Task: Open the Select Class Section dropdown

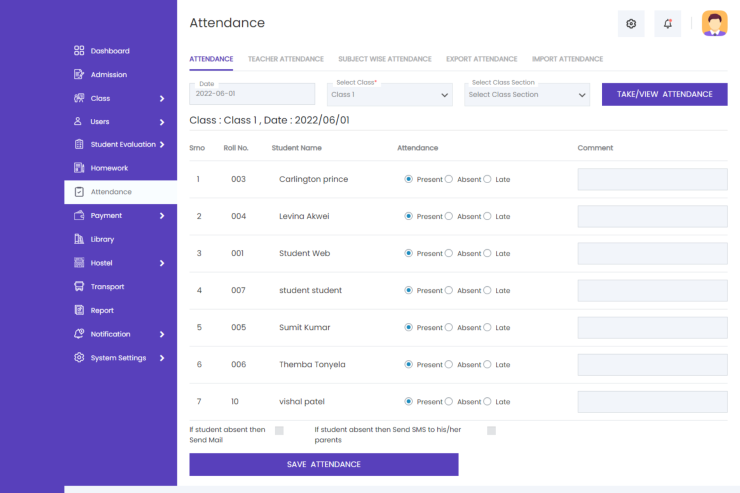Action: [527, 94]
